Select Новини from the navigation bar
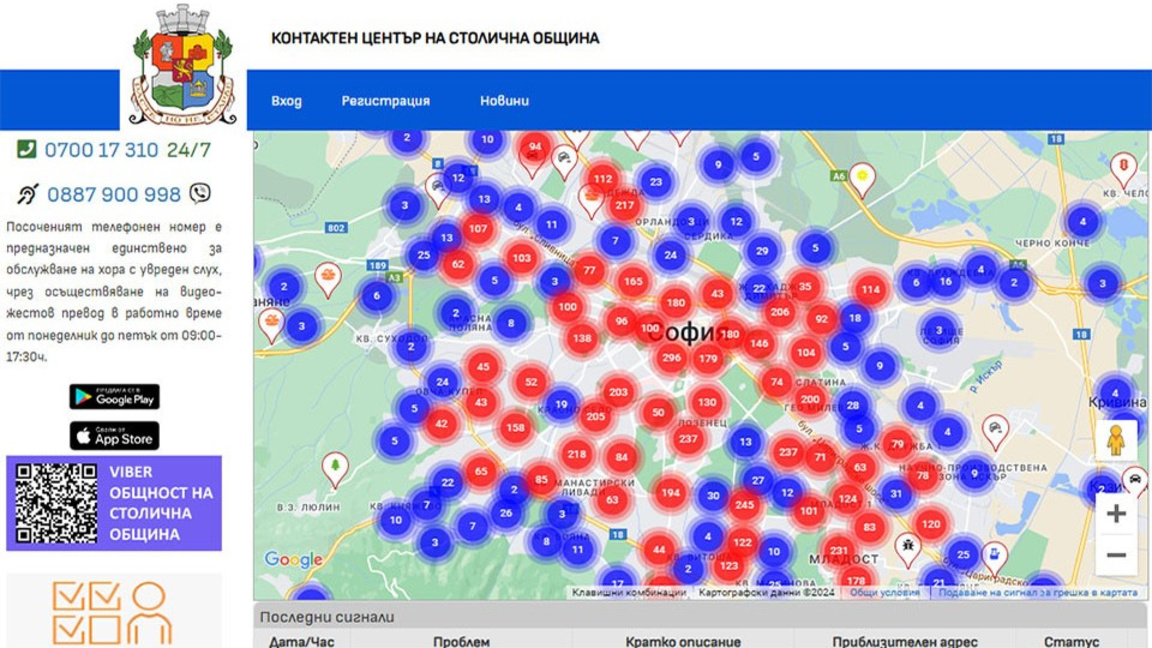The width and height of the screenshot is (1152, 648). [504, 101]
